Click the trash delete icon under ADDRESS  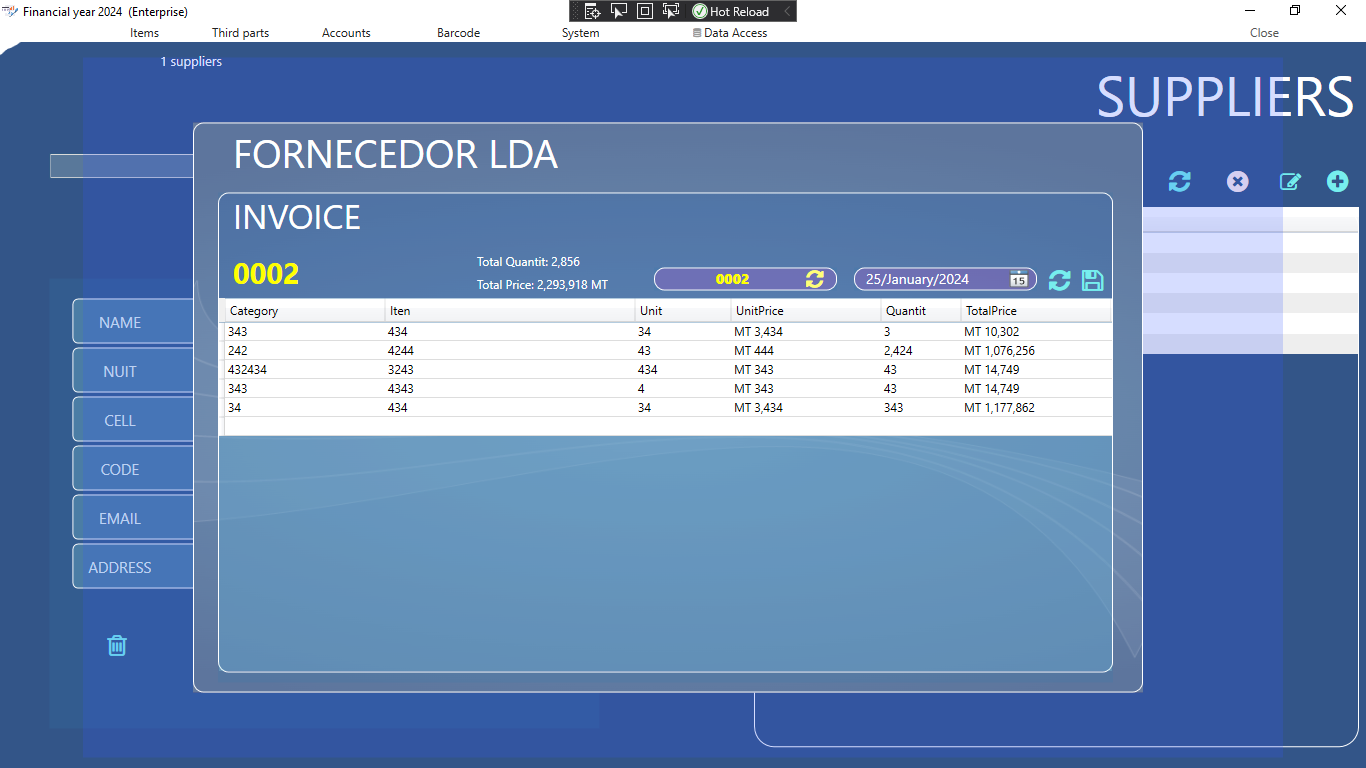point(117,645)
